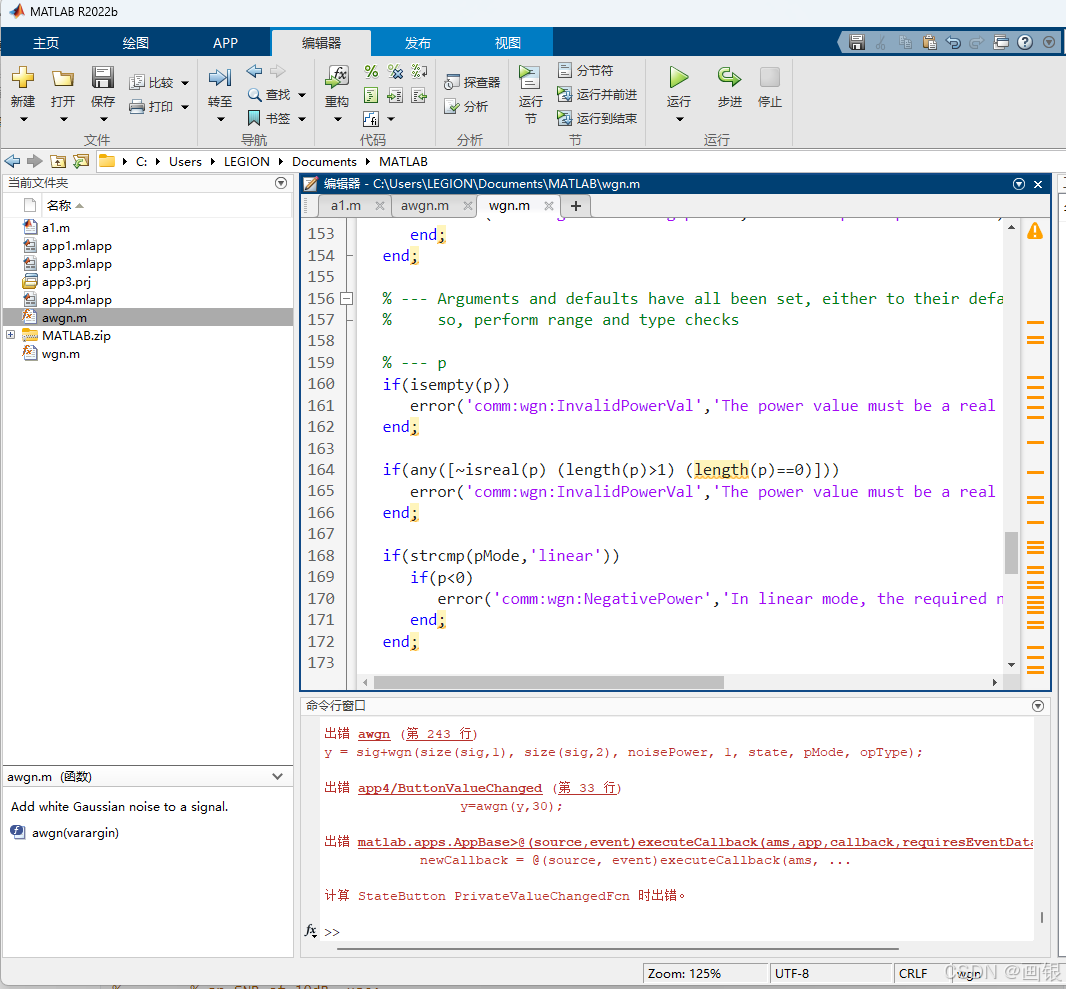Image resolution: width=1066 pixels, height=989 pixels.
Task: Click the Print (打印) button
Action: pyautogui.click(x=153, y=107)
